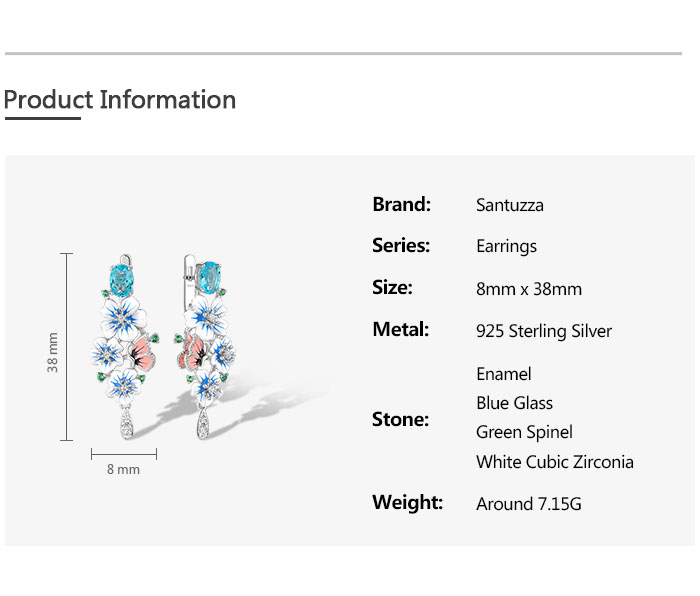Screen dimensions: 700x596
Task: Click the Product Information heading
Action: [120, 100]
